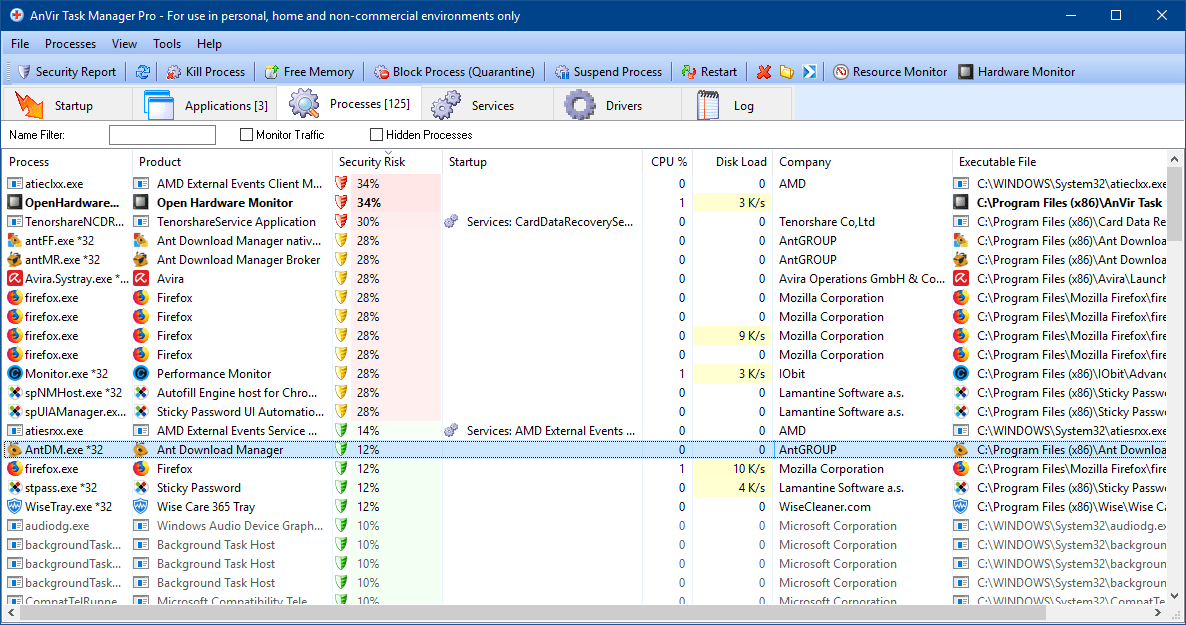Open the Security Report
Image resolution: width=1186 pixels, height=625 pixels.
click(x=66, y=72)
